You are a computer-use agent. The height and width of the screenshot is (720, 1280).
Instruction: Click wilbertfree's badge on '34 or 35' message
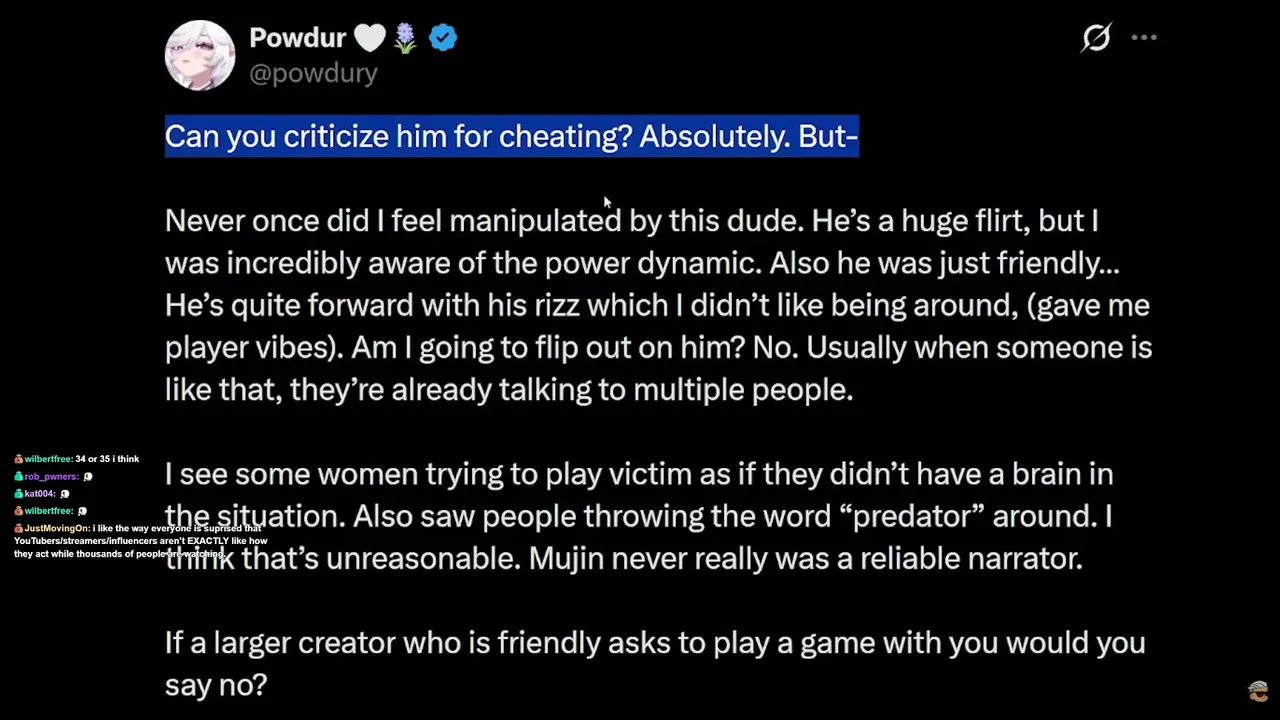coord(18,459)
